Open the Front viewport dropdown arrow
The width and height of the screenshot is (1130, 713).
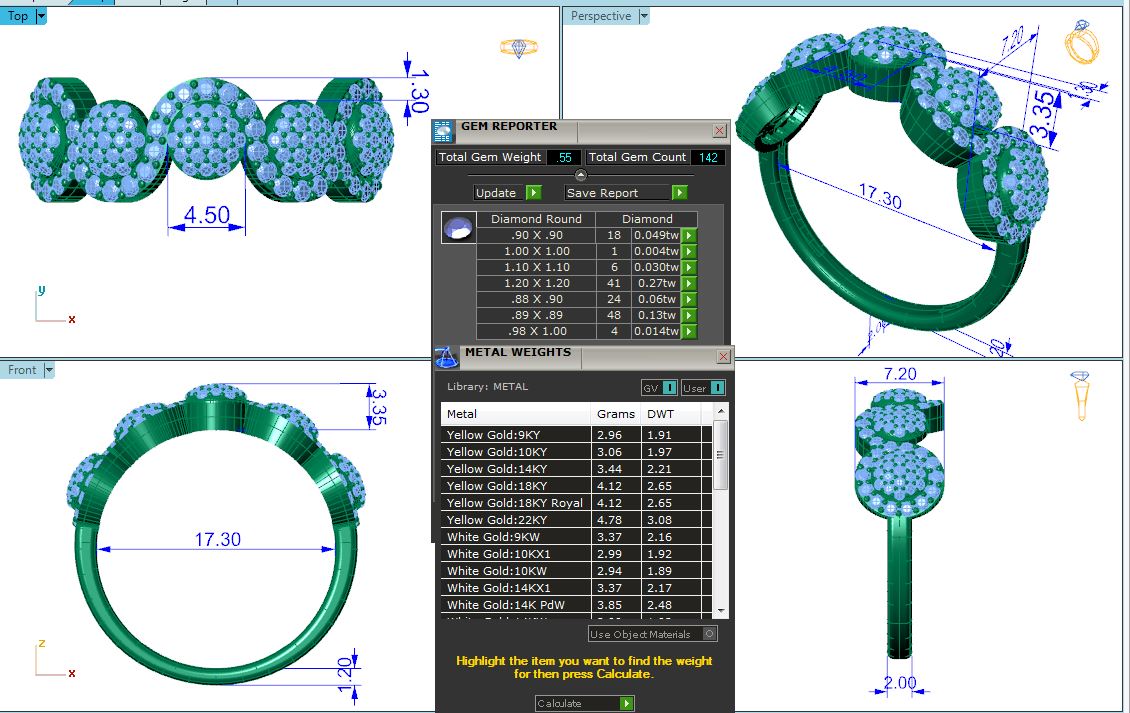point(49,370)
